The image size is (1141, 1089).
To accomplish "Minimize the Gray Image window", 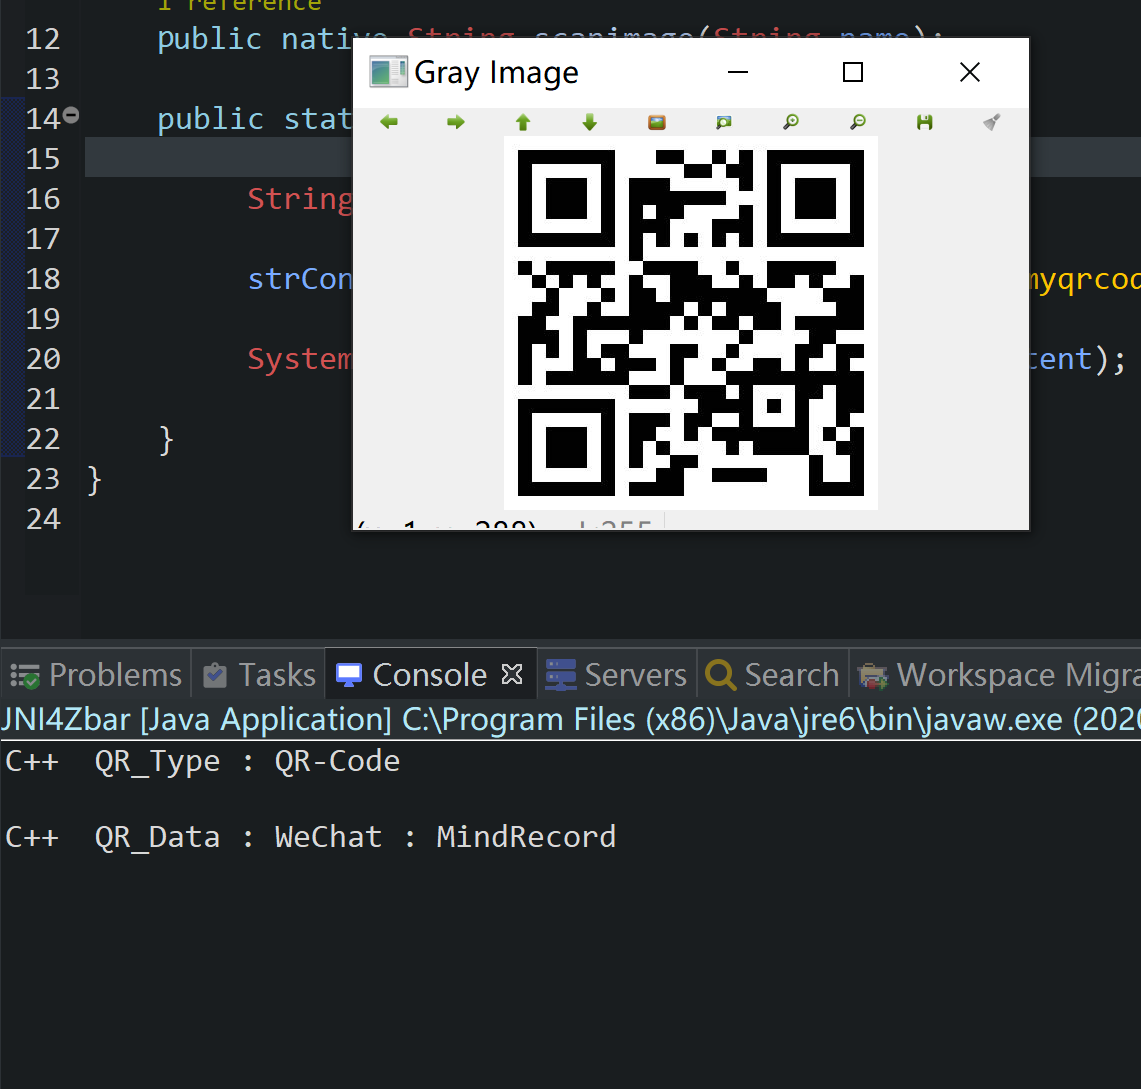I will pyautogui.click(x=738, y=72).
